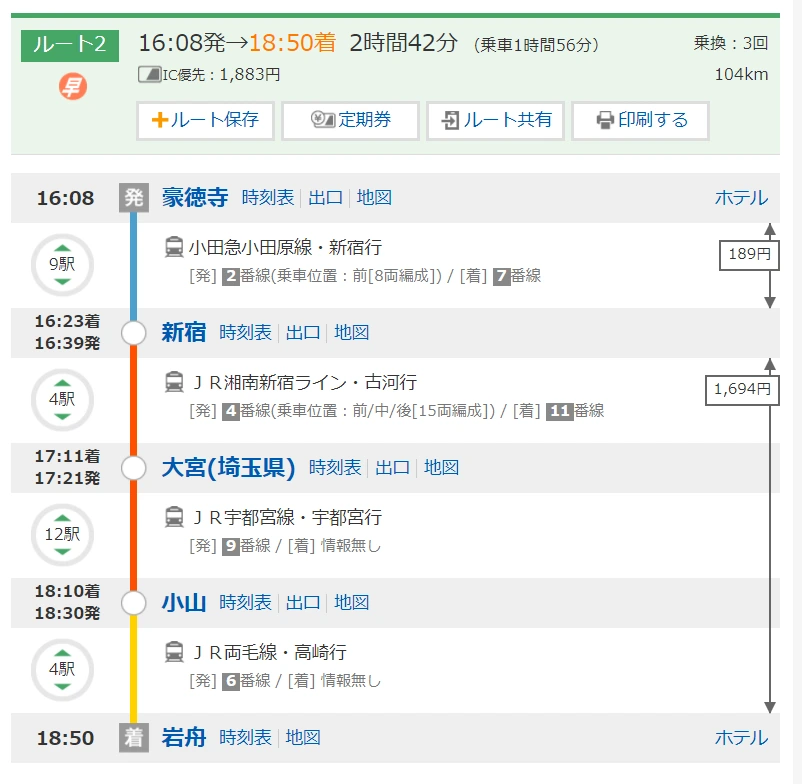Click the ホテル link beside 豪徳寺
Viewport: 802px width, 784px height.
pyautogui.click(x=740, y=198)
